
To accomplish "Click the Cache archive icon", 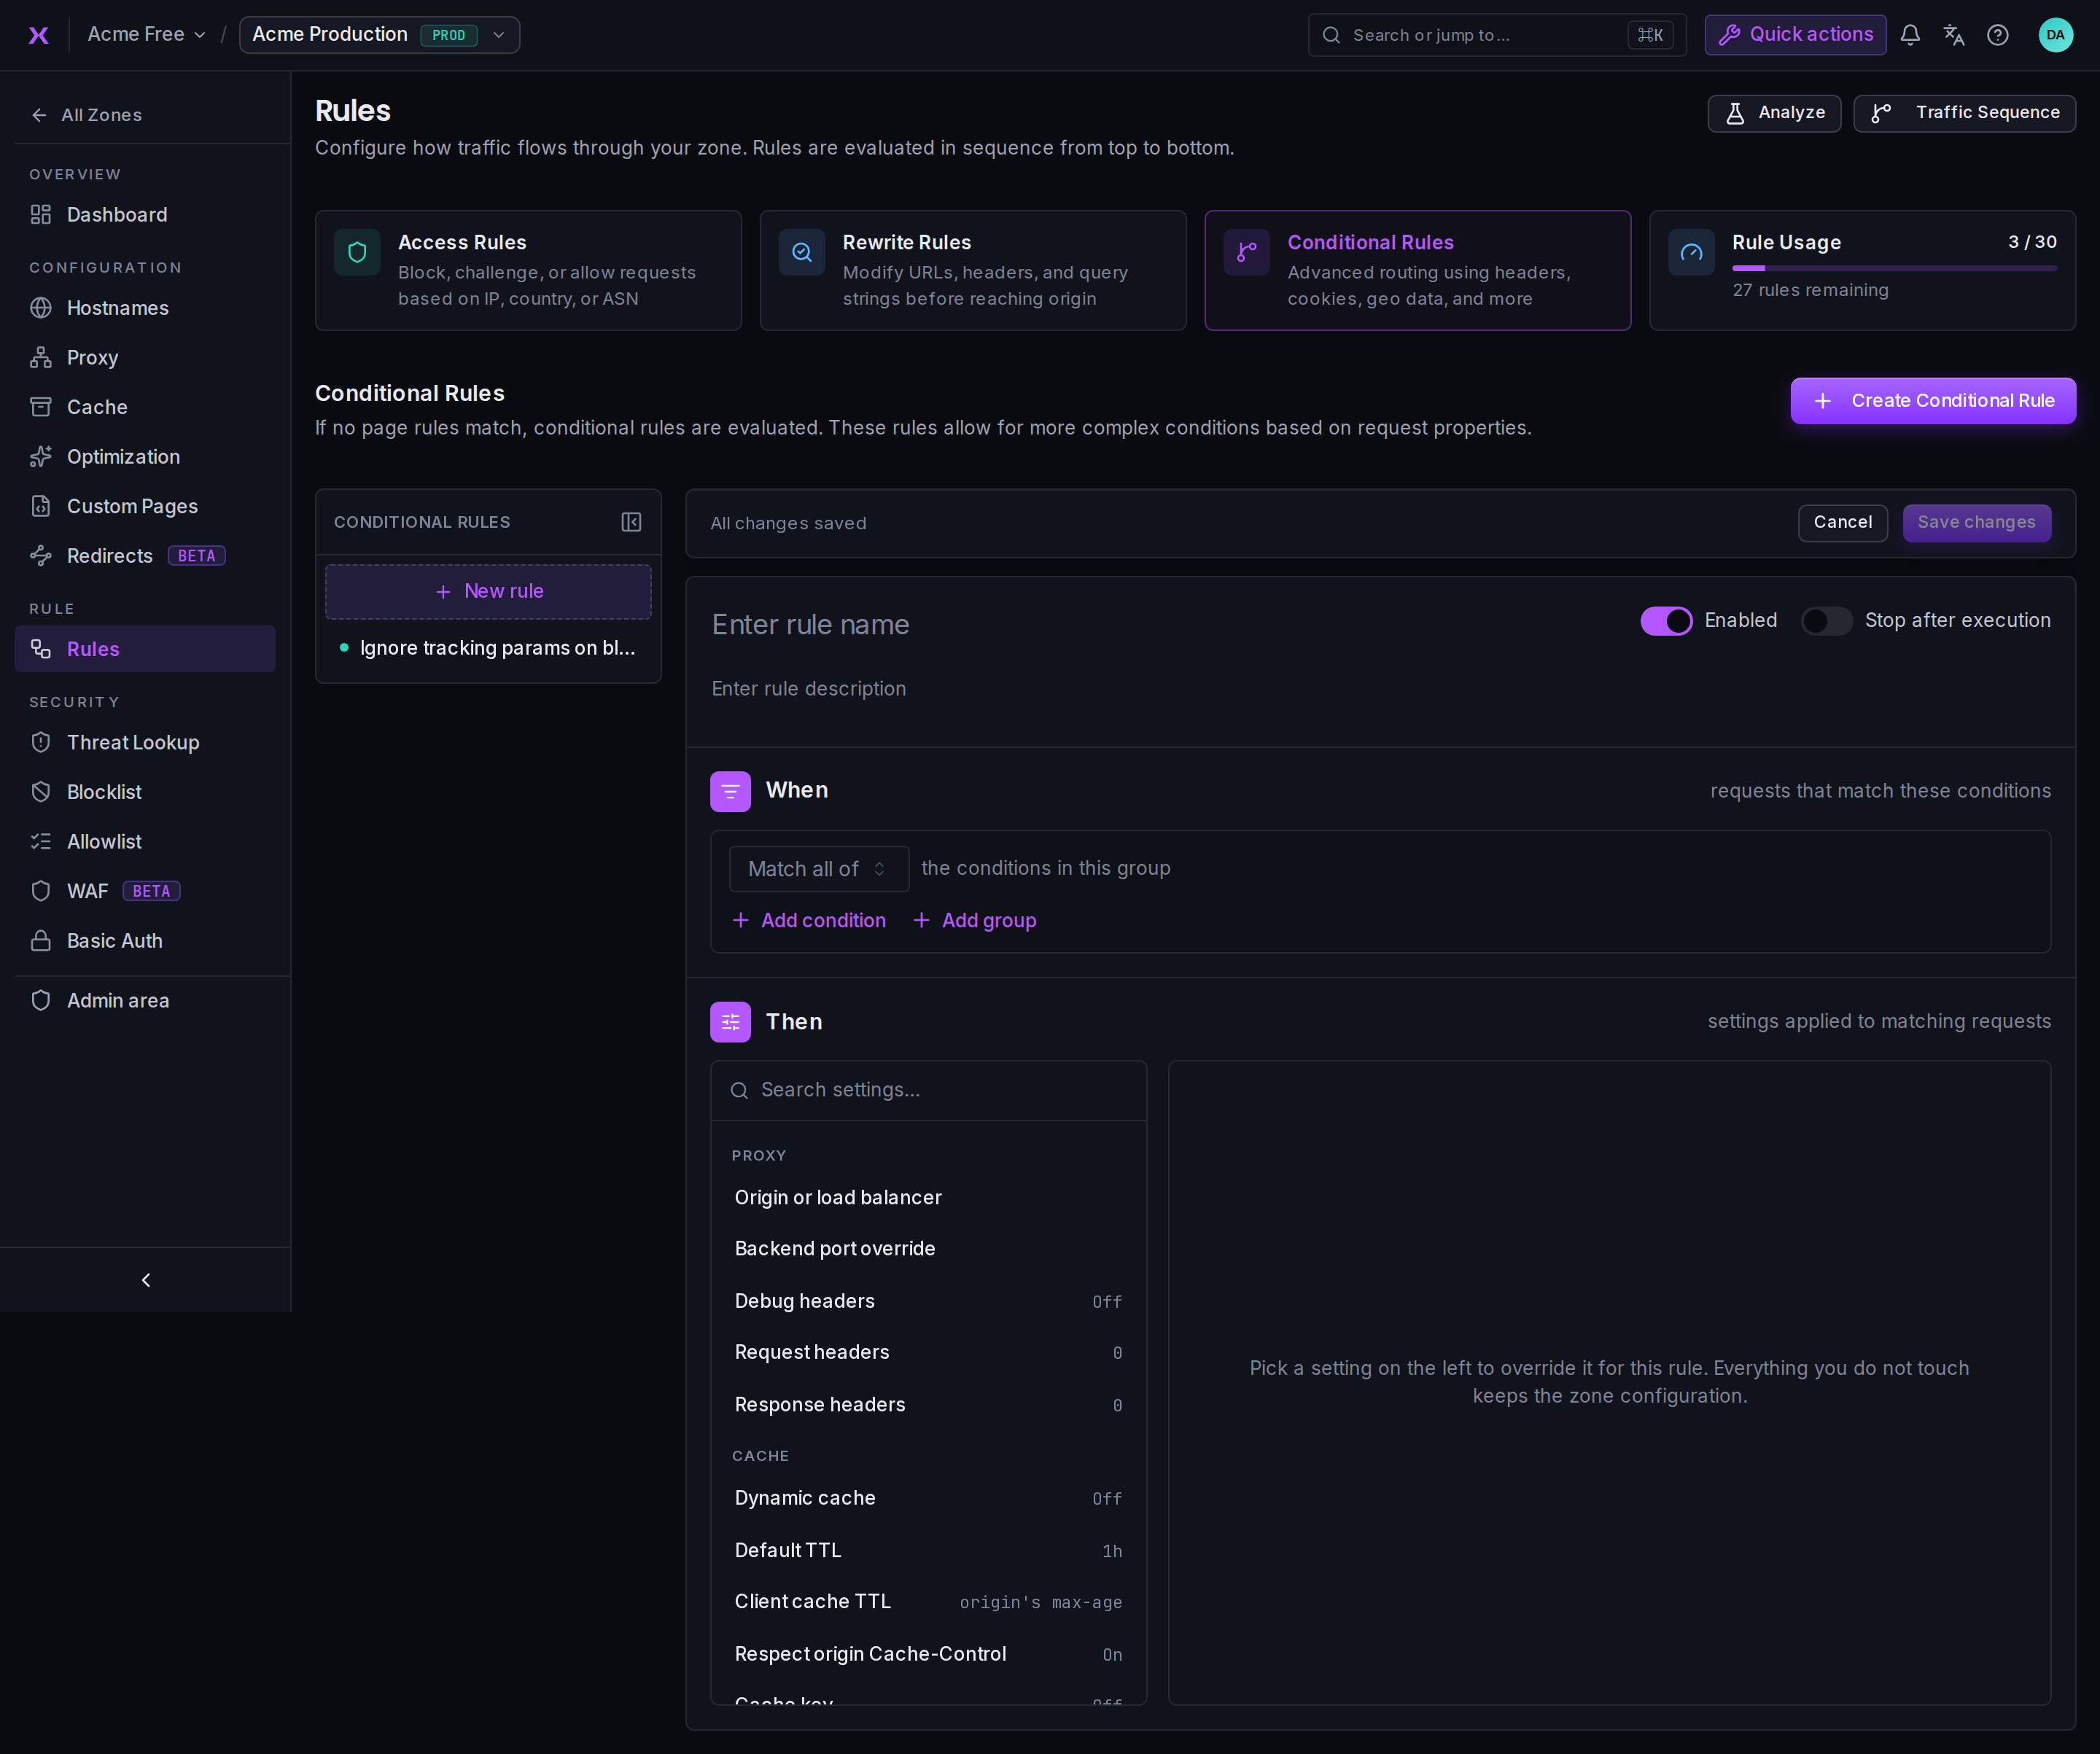I will click(x=41, y=407).
